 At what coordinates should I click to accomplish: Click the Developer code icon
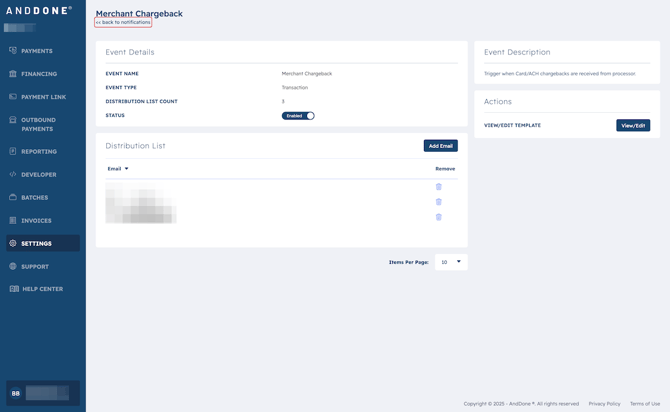tap(13, 175)
